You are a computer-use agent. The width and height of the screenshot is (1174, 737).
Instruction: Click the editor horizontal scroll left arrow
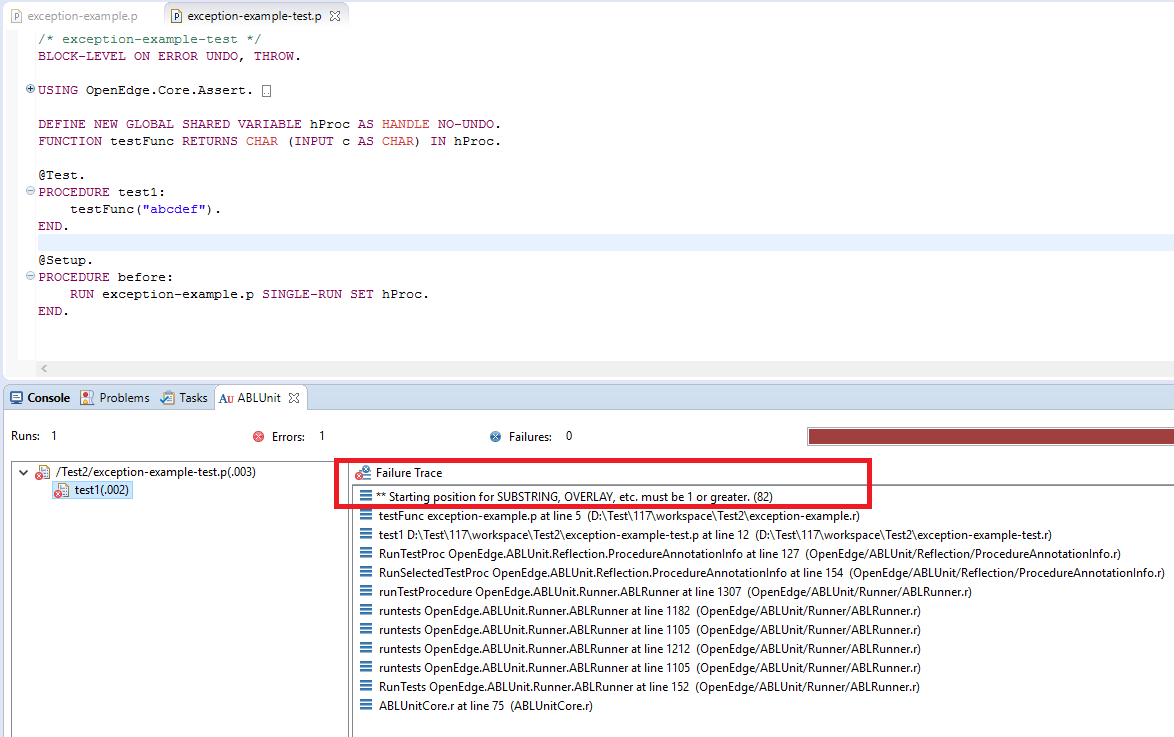tap(44, 368)
